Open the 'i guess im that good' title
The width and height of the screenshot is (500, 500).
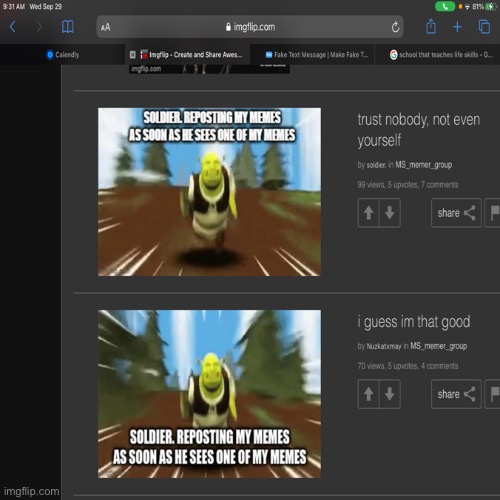coord(414,322)
